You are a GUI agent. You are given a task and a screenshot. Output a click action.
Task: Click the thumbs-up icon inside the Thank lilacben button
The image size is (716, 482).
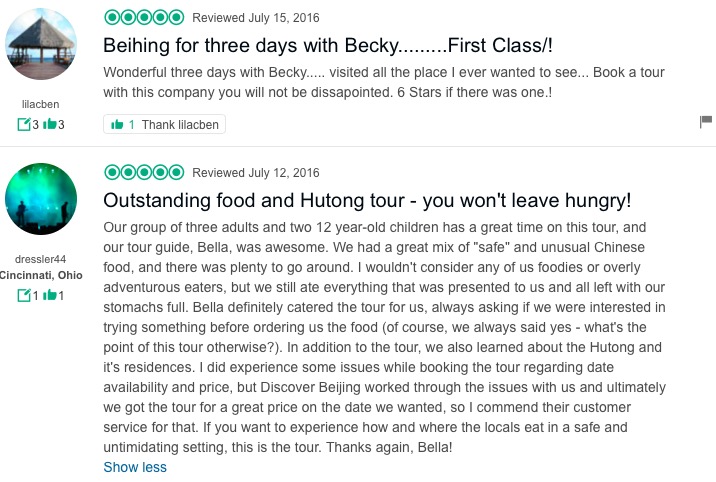pos(117,124)
